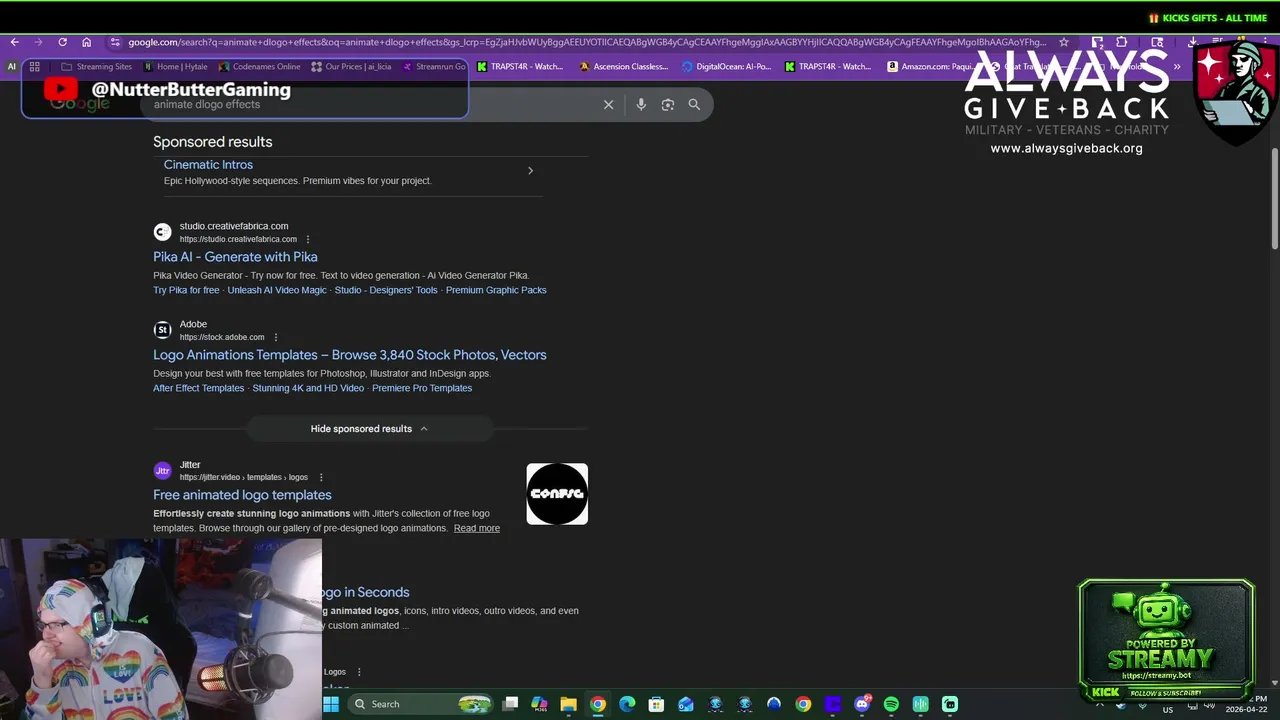Viewport: 1280px width, 720px height.
Task: Go to the browser home page icon
Action: pos(86,42)
